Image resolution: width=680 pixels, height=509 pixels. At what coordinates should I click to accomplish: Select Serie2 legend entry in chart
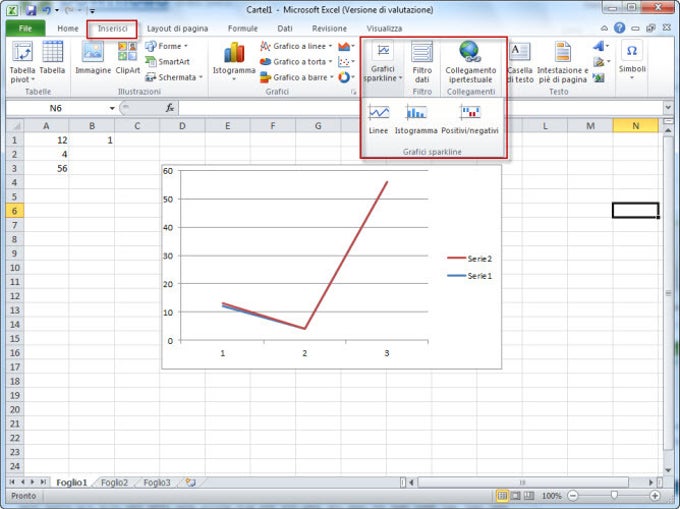[x=470, y=259]
